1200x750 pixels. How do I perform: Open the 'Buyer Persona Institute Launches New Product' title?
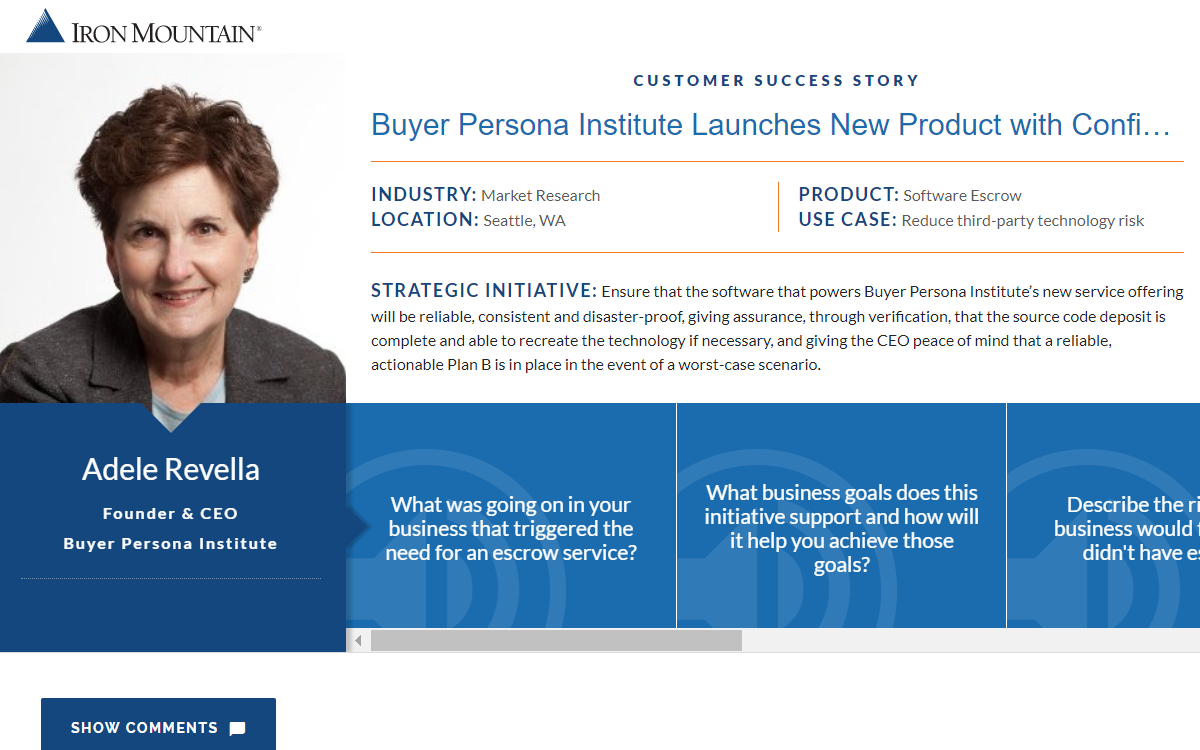click(770, 125)
